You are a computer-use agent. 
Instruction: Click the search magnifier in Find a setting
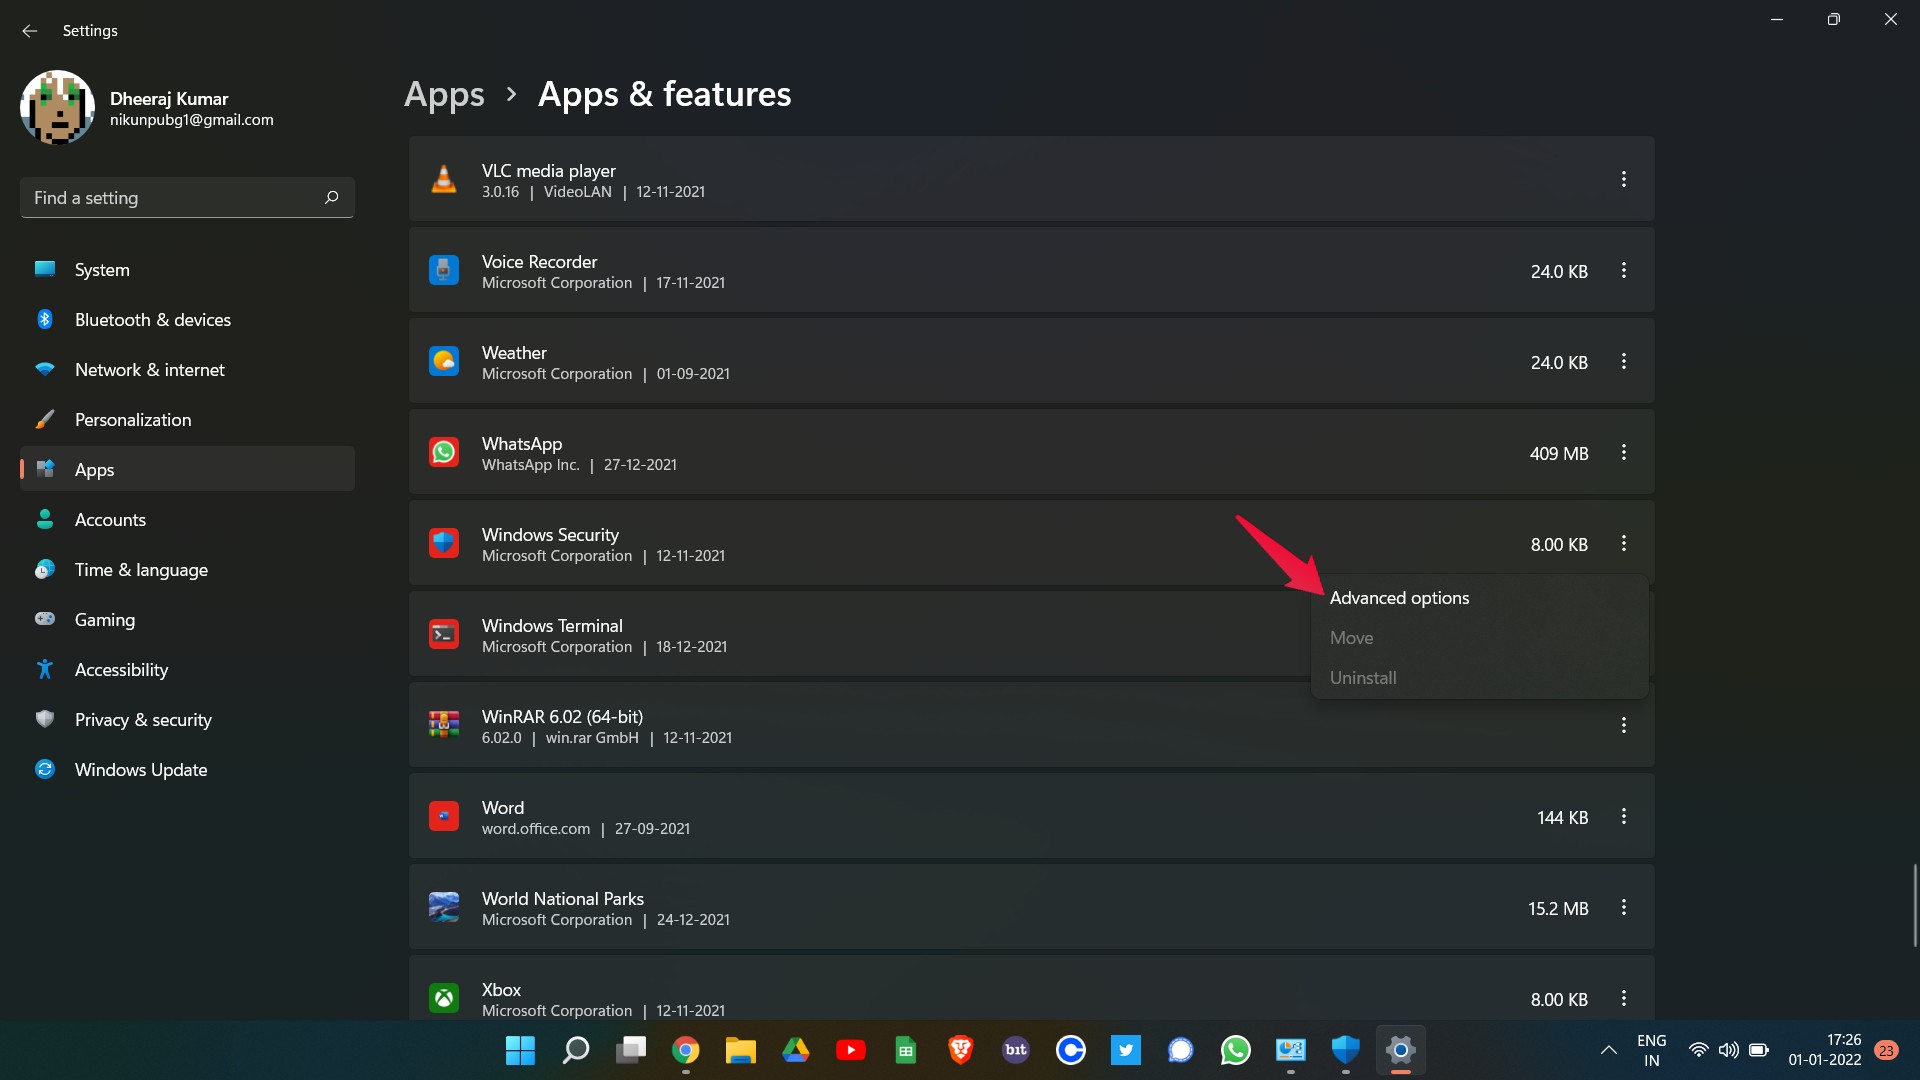332,197
